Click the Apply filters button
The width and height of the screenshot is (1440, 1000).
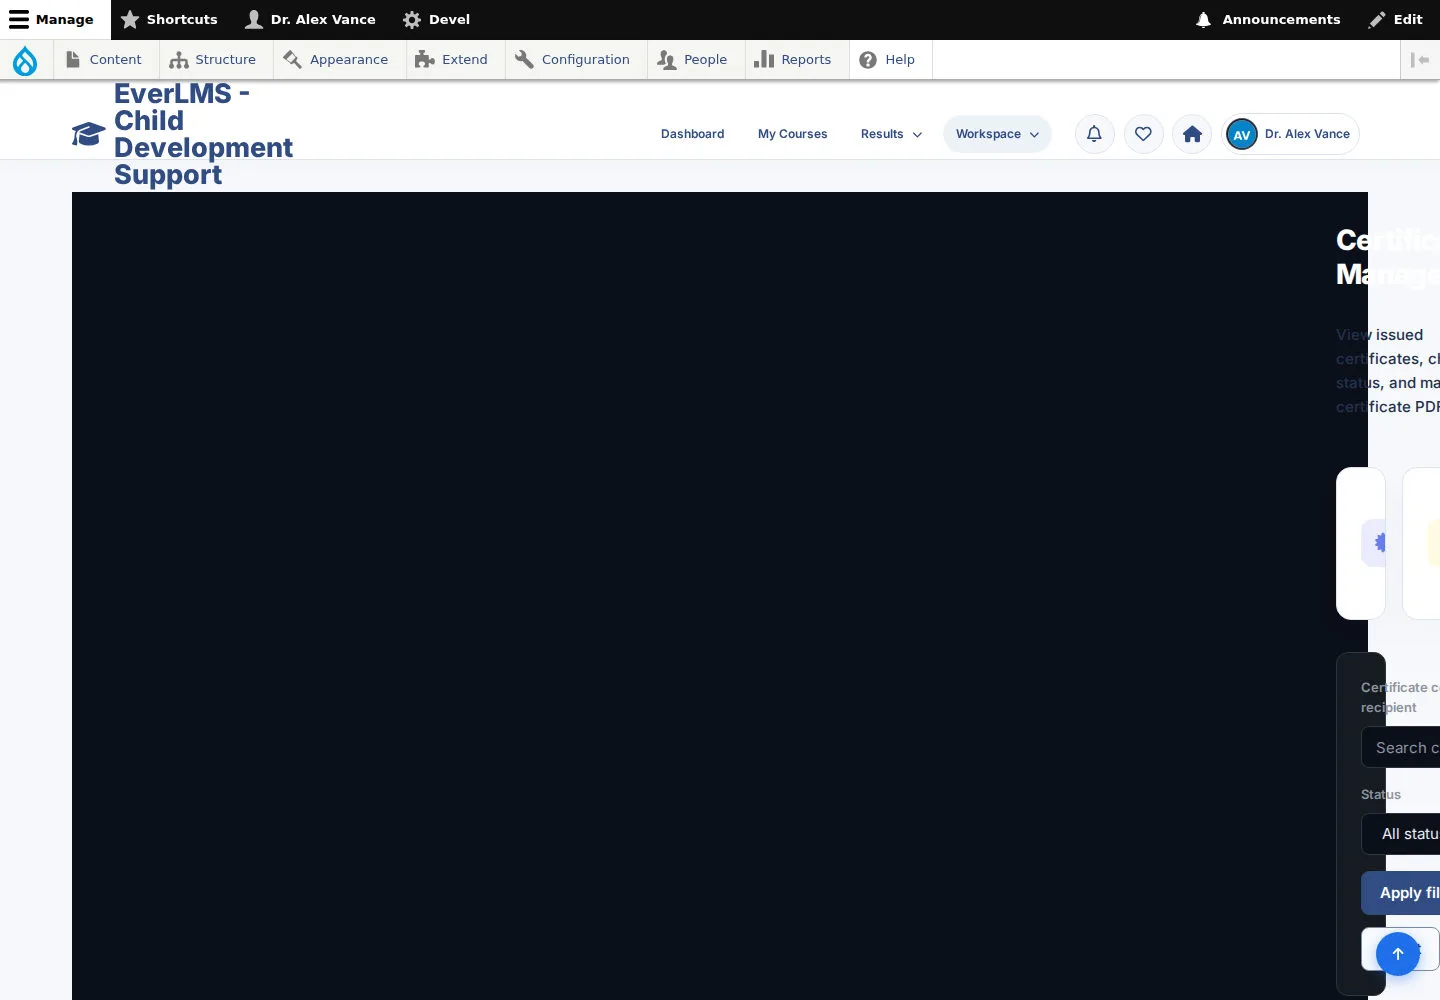[1400, 893]
